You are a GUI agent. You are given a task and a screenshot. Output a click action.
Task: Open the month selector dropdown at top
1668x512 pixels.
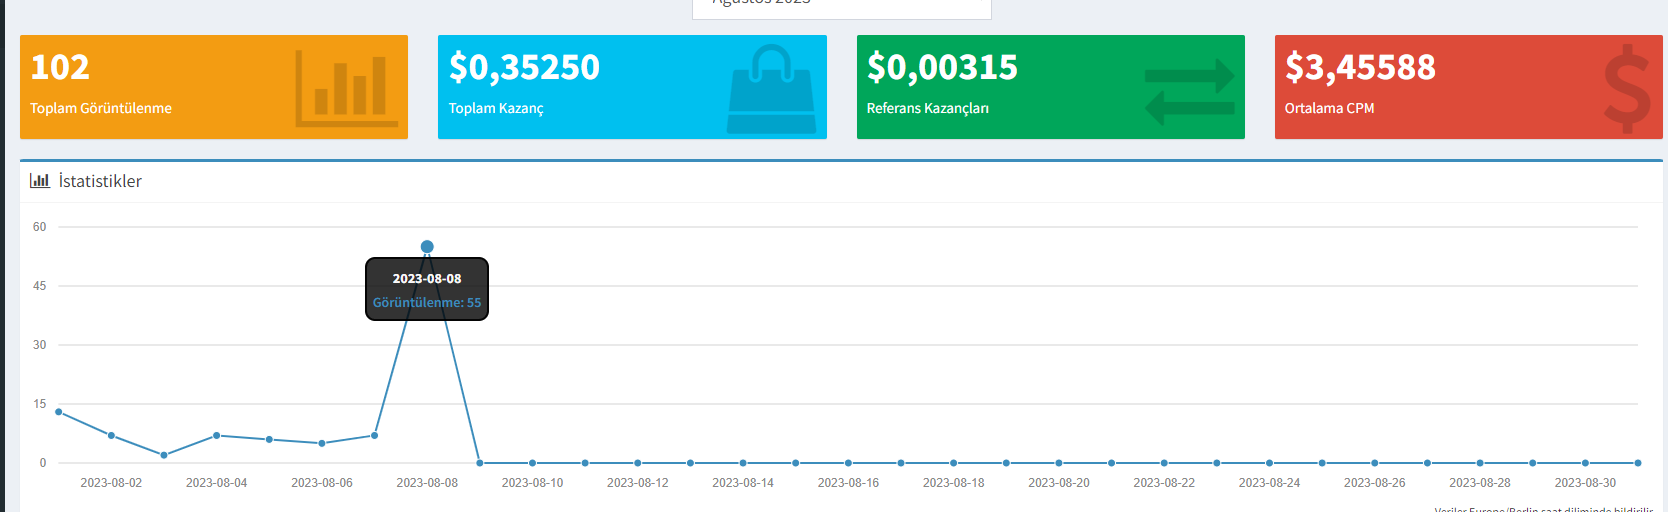coord(842,8)
